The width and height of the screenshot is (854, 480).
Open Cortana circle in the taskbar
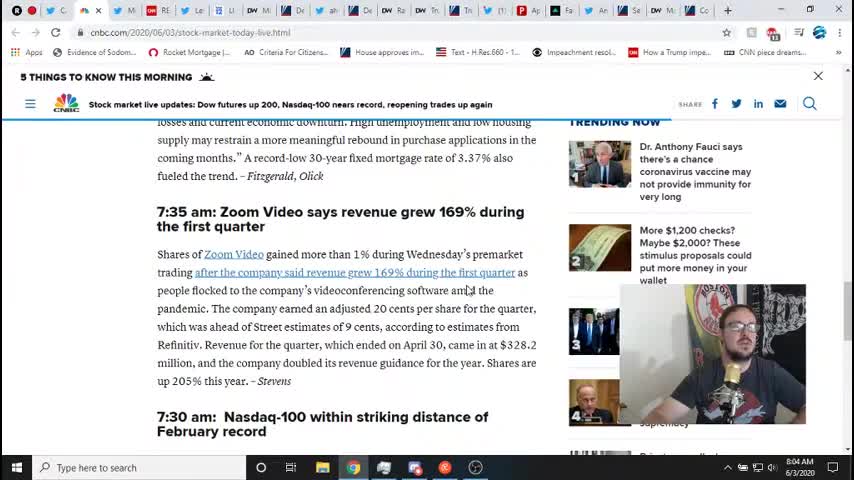261,467
